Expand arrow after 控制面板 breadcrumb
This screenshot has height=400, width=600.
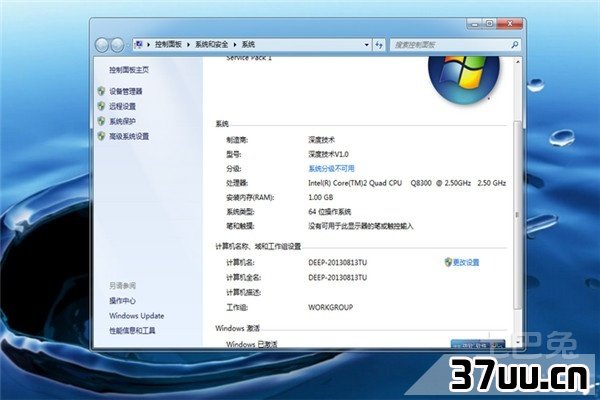(188, 45)
